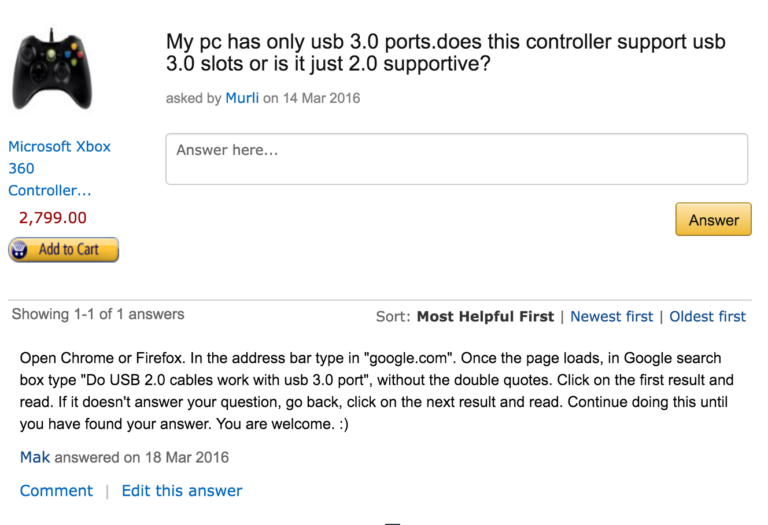Sort answers by Oldest first

pos(707,316)
